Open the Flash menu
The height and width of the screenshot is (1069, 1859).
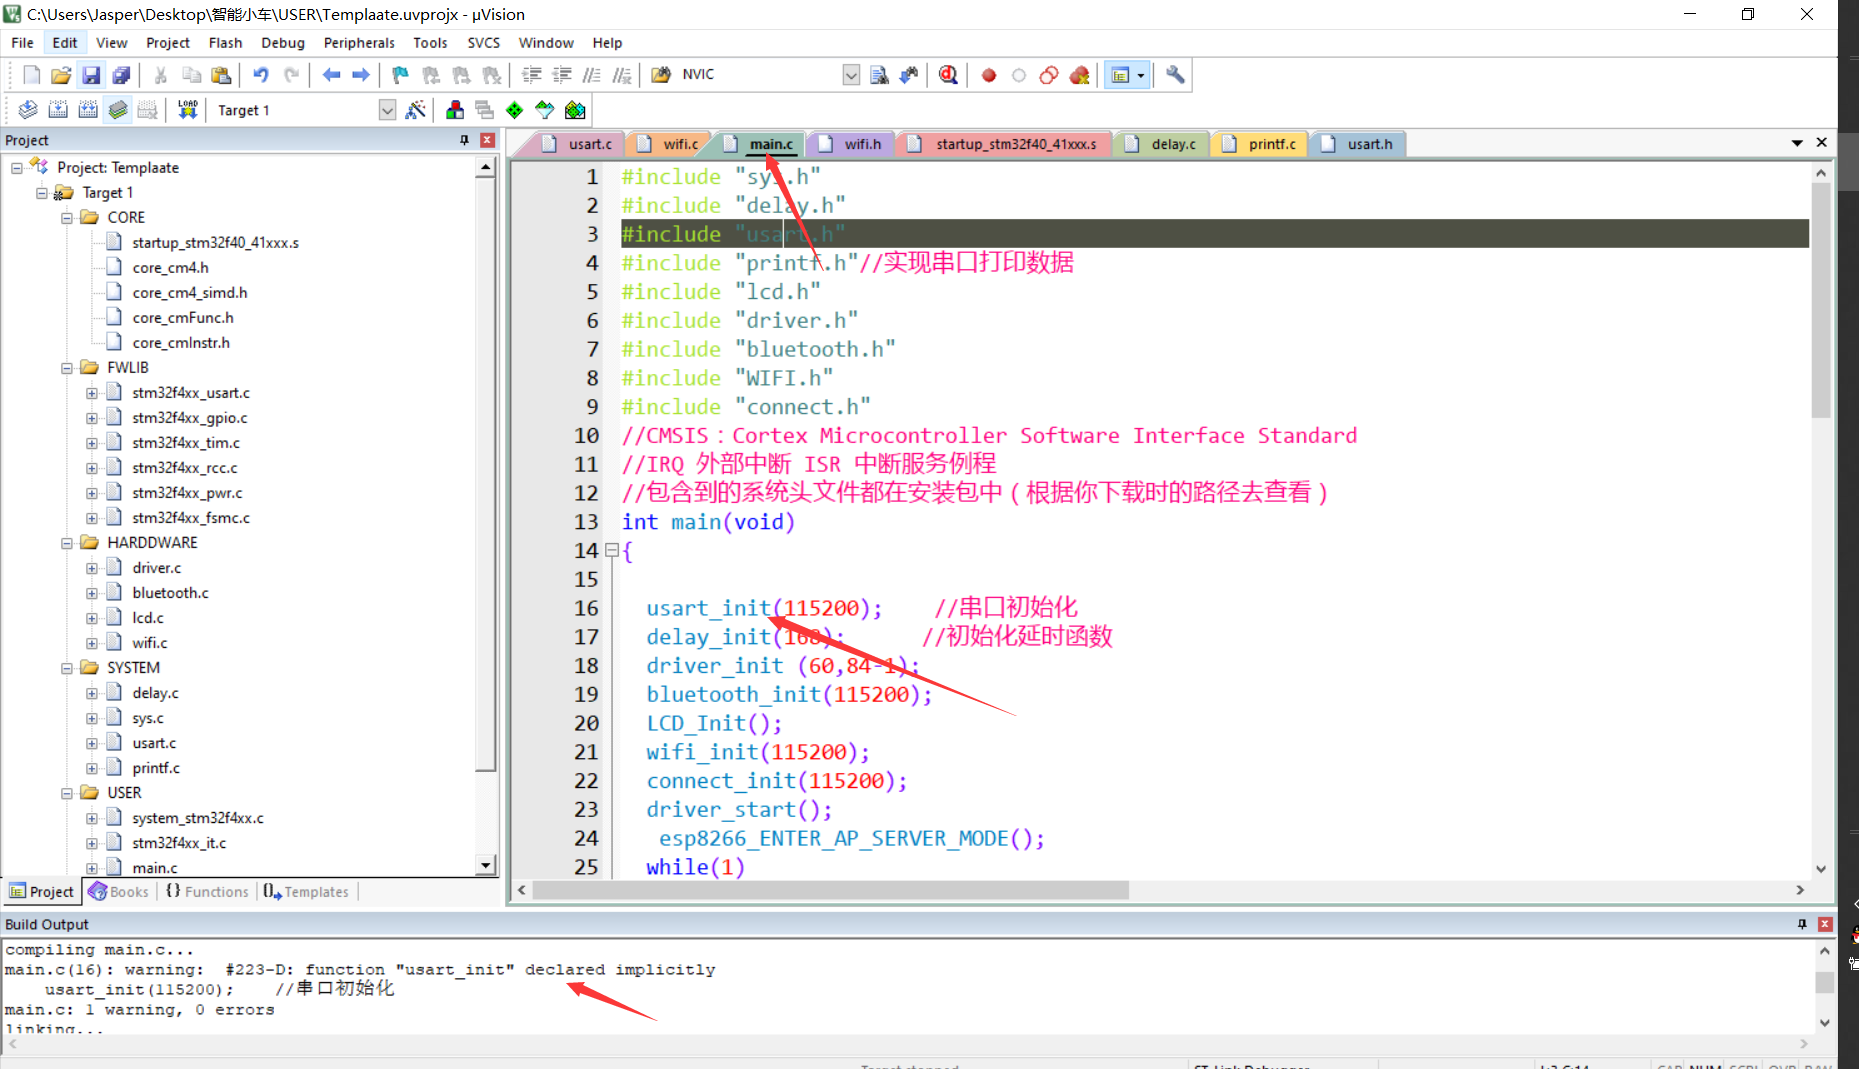click(225, 43)
